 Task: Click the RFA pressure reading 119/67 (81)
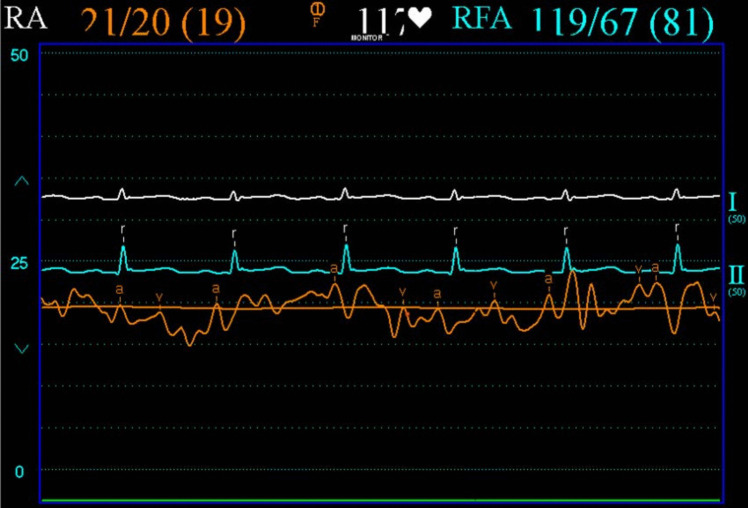622,22
